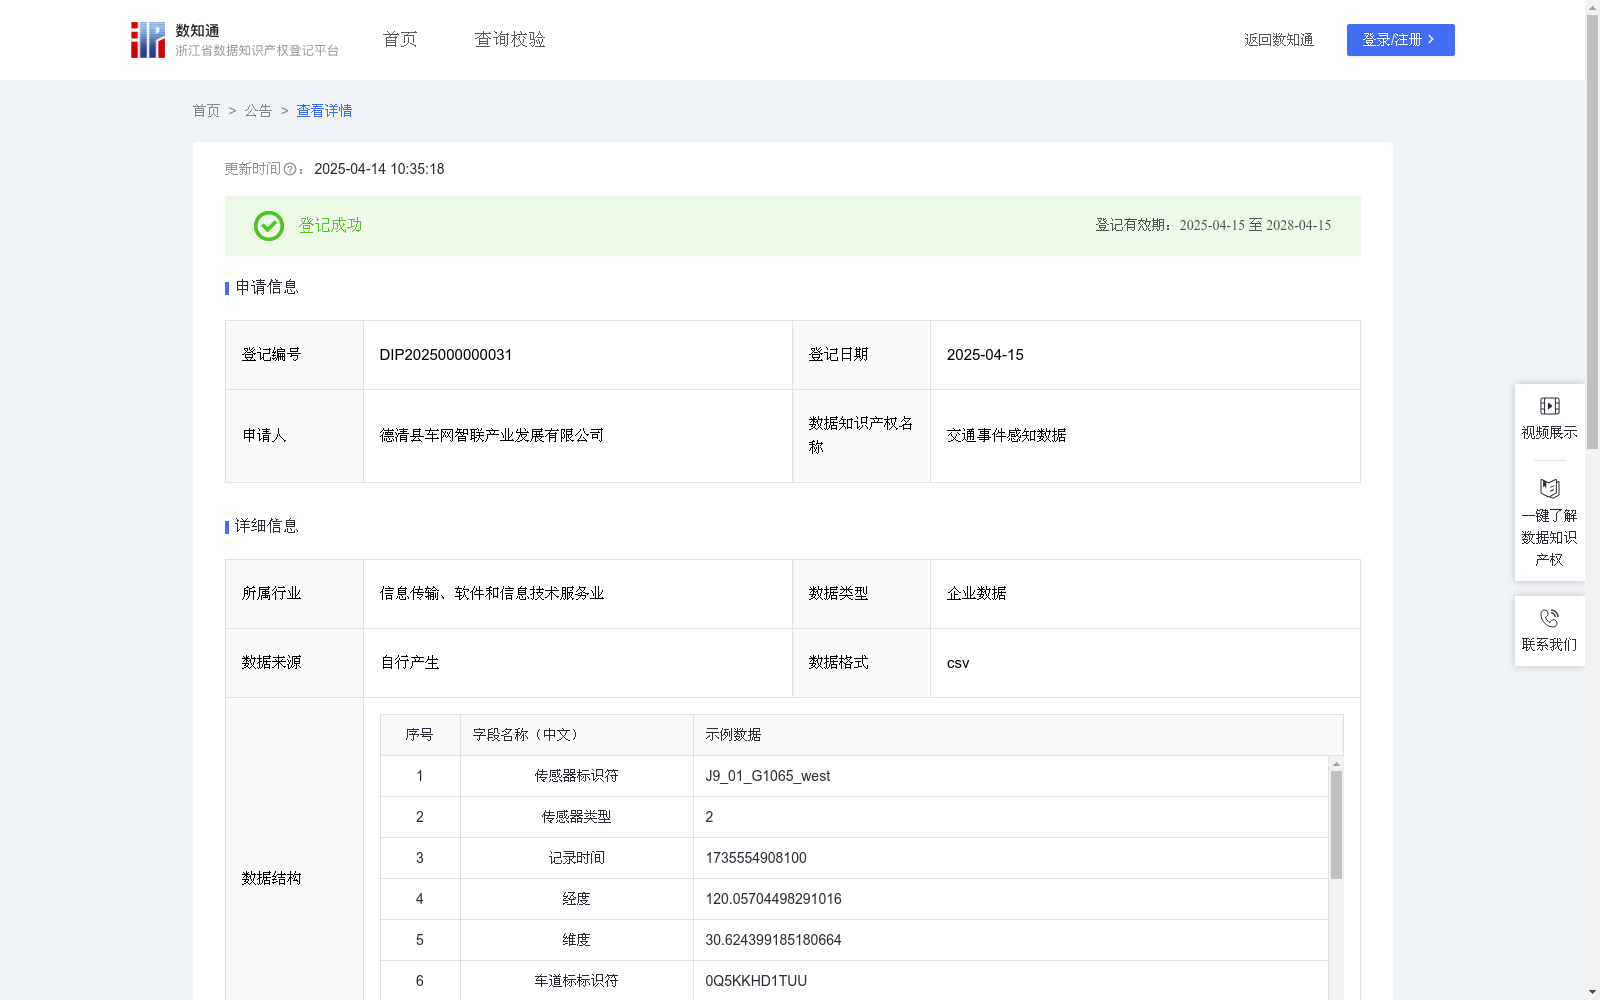The height and width of the screenshot is (1000, 1600).
Task: Click the question-mark help icon beside 更新时间
Action: pyautogui.click(x=290, y=170)
